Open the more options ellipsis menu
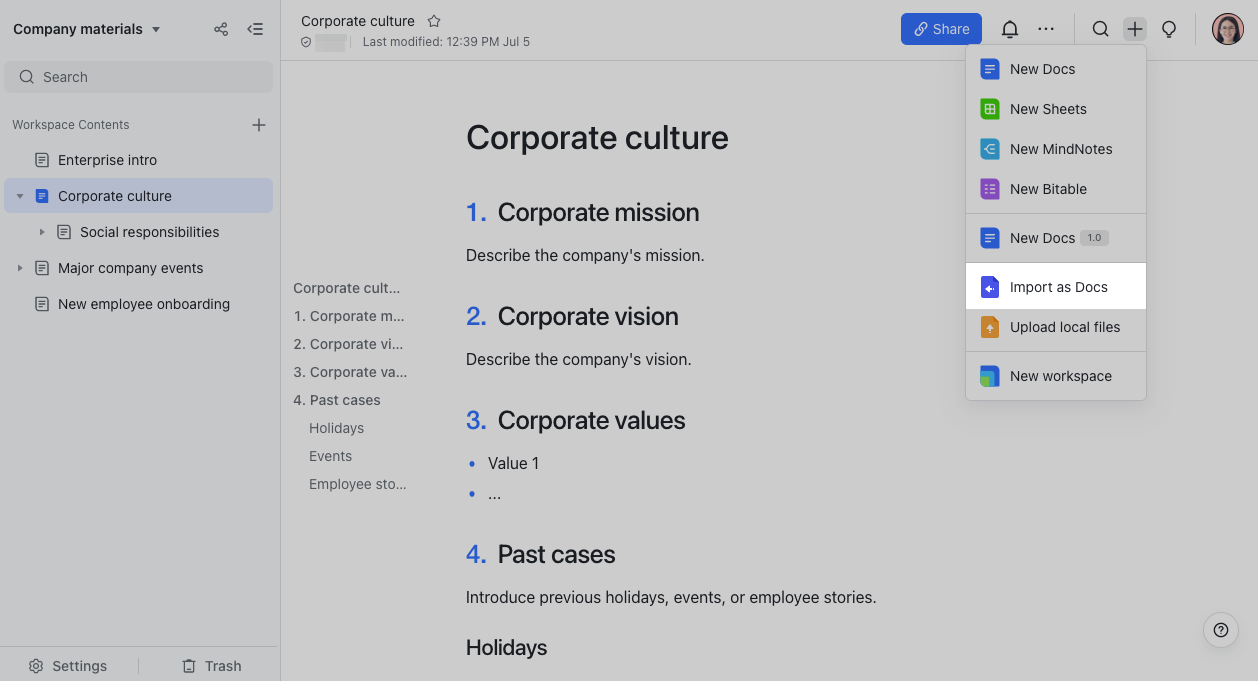The height and width of the screenshot is (681, 1258). point(1046,29)
